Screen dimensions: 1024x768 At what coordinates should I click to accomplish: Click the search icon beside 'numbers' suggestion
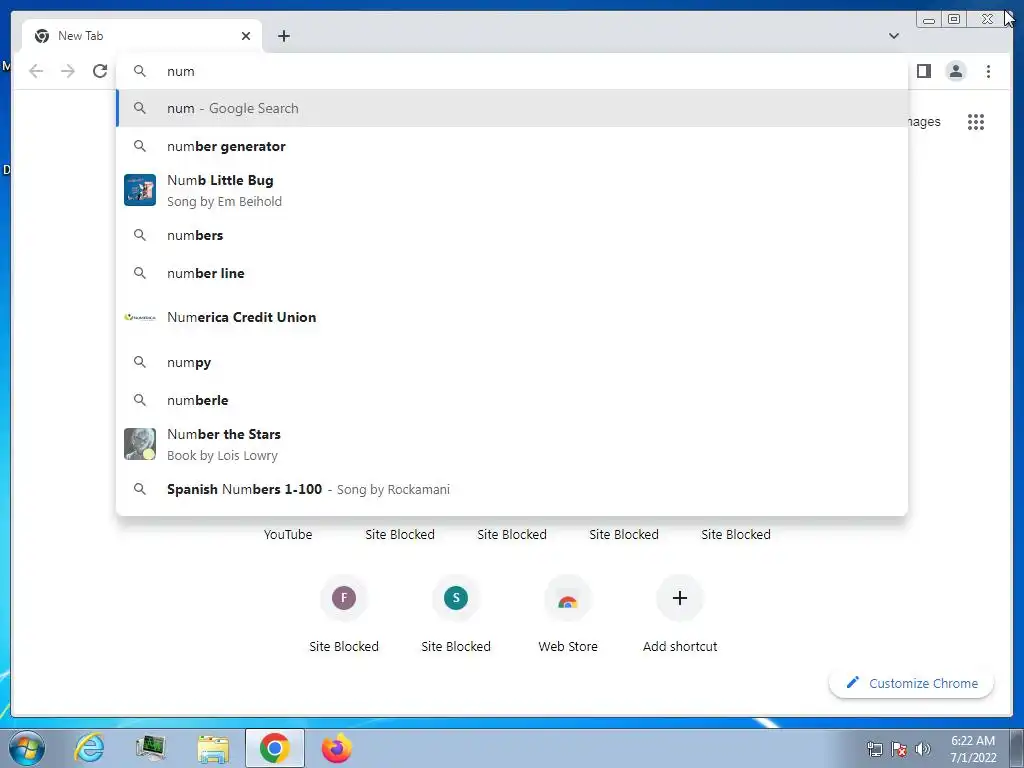(140, 235)
